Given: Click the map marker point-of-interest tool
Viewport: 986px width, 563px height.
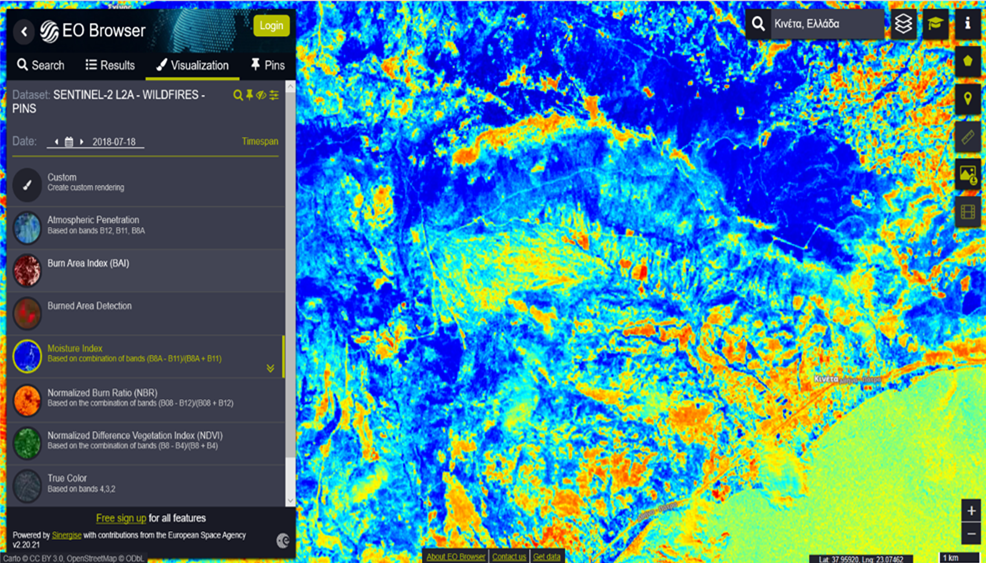Looking at the screenshot, I should click(x=967, y=99).
